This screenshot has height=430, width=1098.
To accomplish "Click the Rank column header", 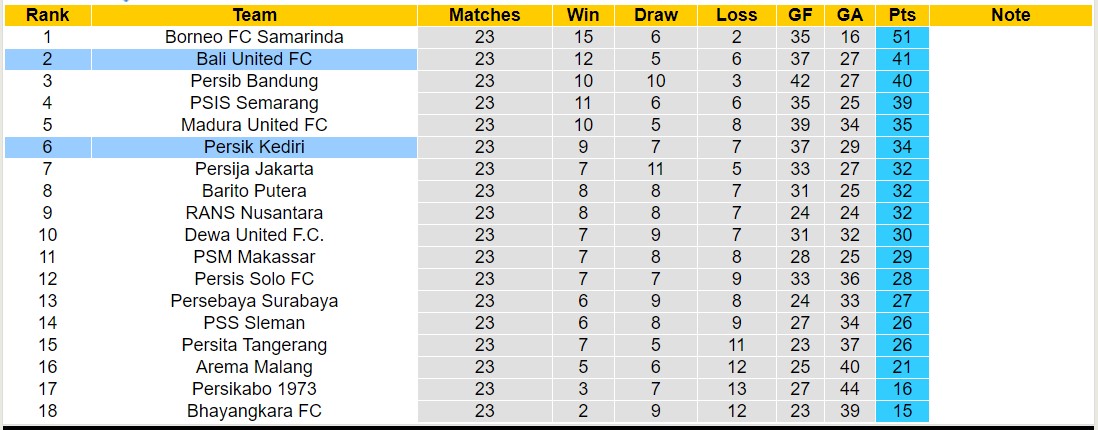I will point(47,15).
